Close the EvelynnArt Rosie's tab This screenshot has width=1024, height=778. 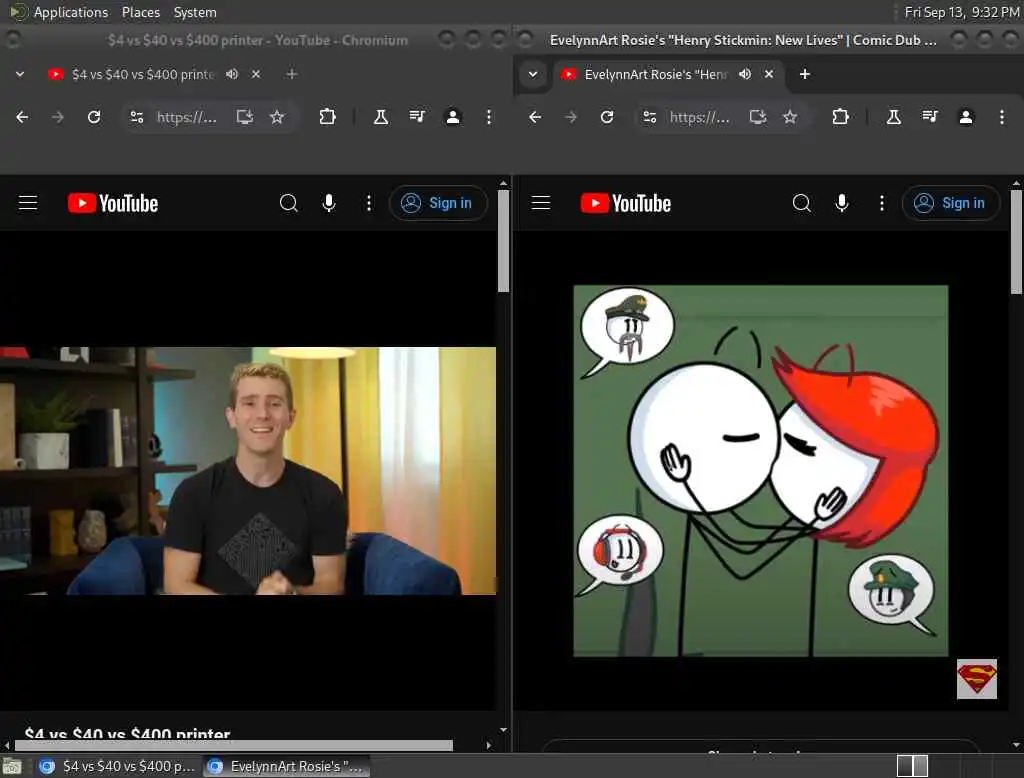coord(769,74)
